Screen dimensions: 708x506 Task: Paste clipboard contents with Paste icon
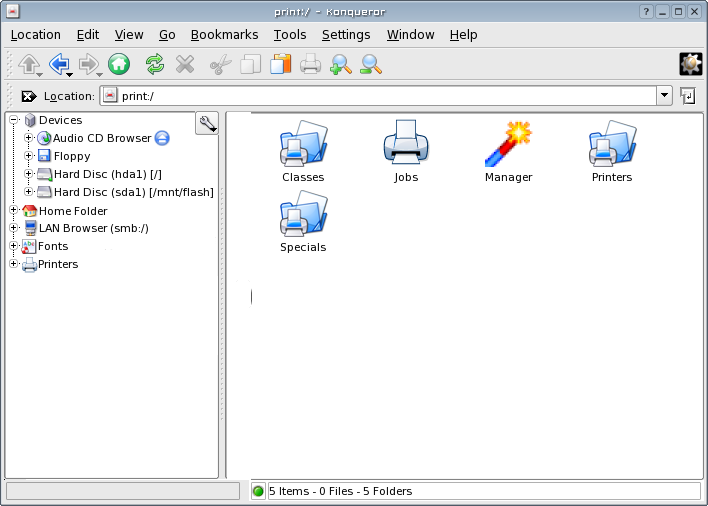point(281,64)
